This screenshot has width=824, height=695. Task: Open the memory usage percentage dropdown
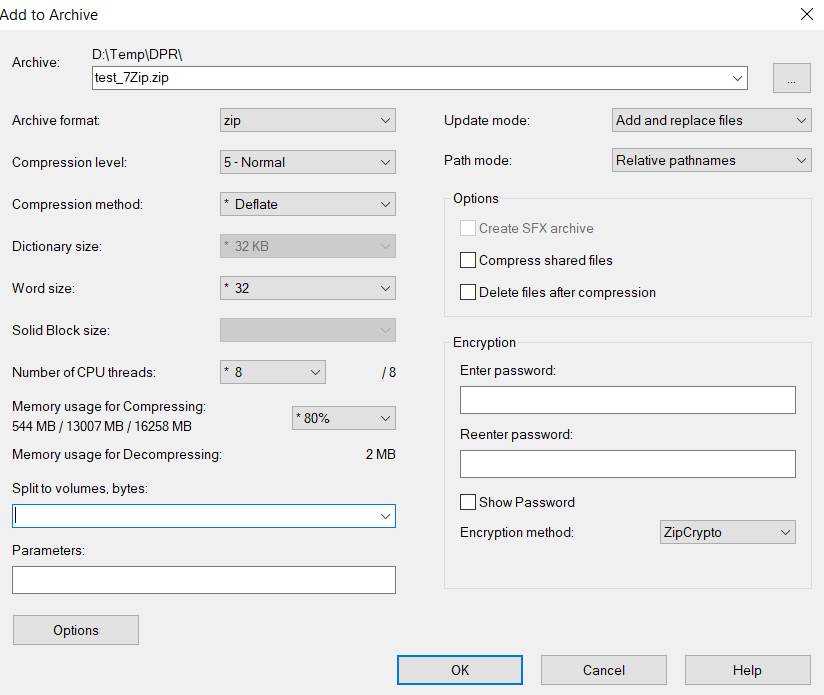pyautogui.click(x=343, y=418)
